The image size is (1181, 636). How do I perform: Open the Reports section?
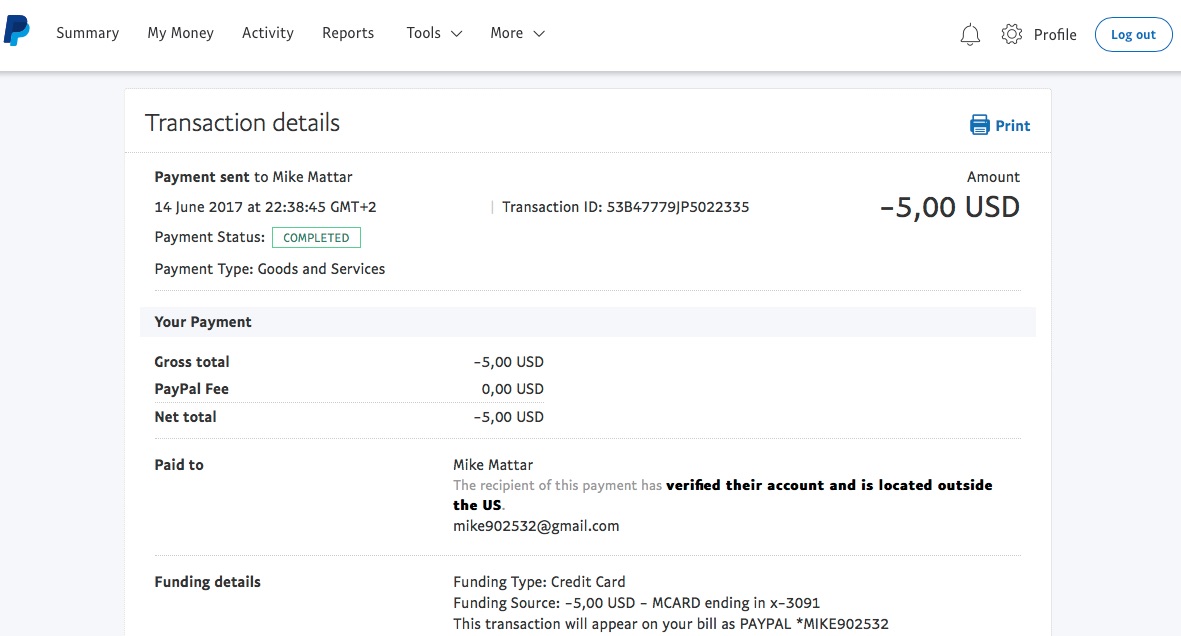tap(348, 33)
